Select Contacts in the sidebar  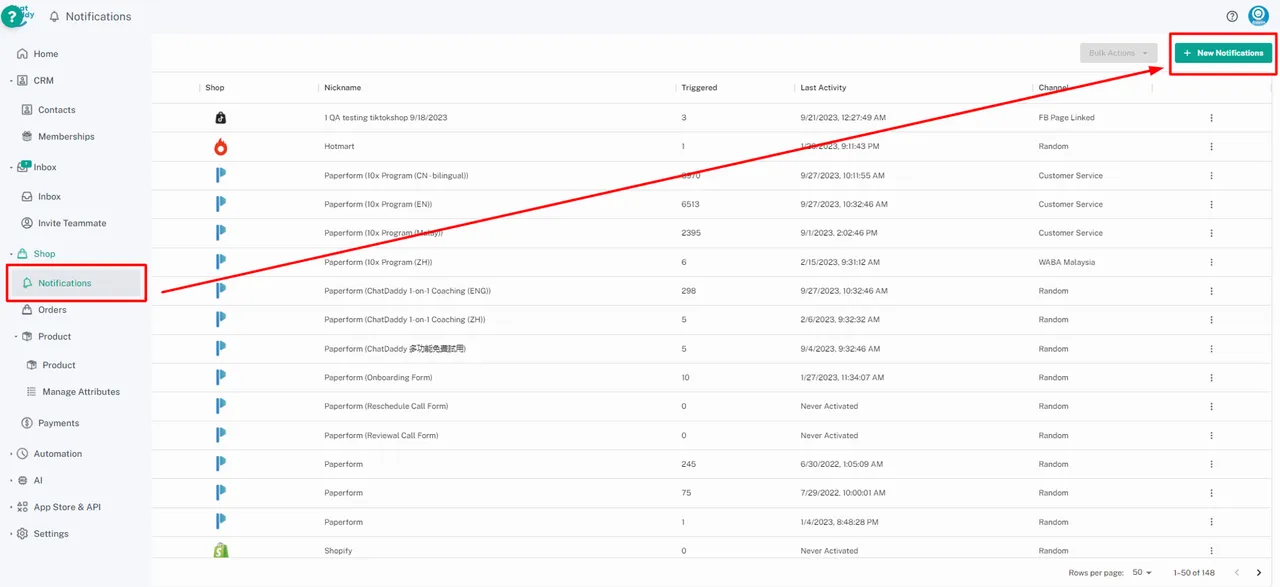pyautogui.click(x=56, y=110)
